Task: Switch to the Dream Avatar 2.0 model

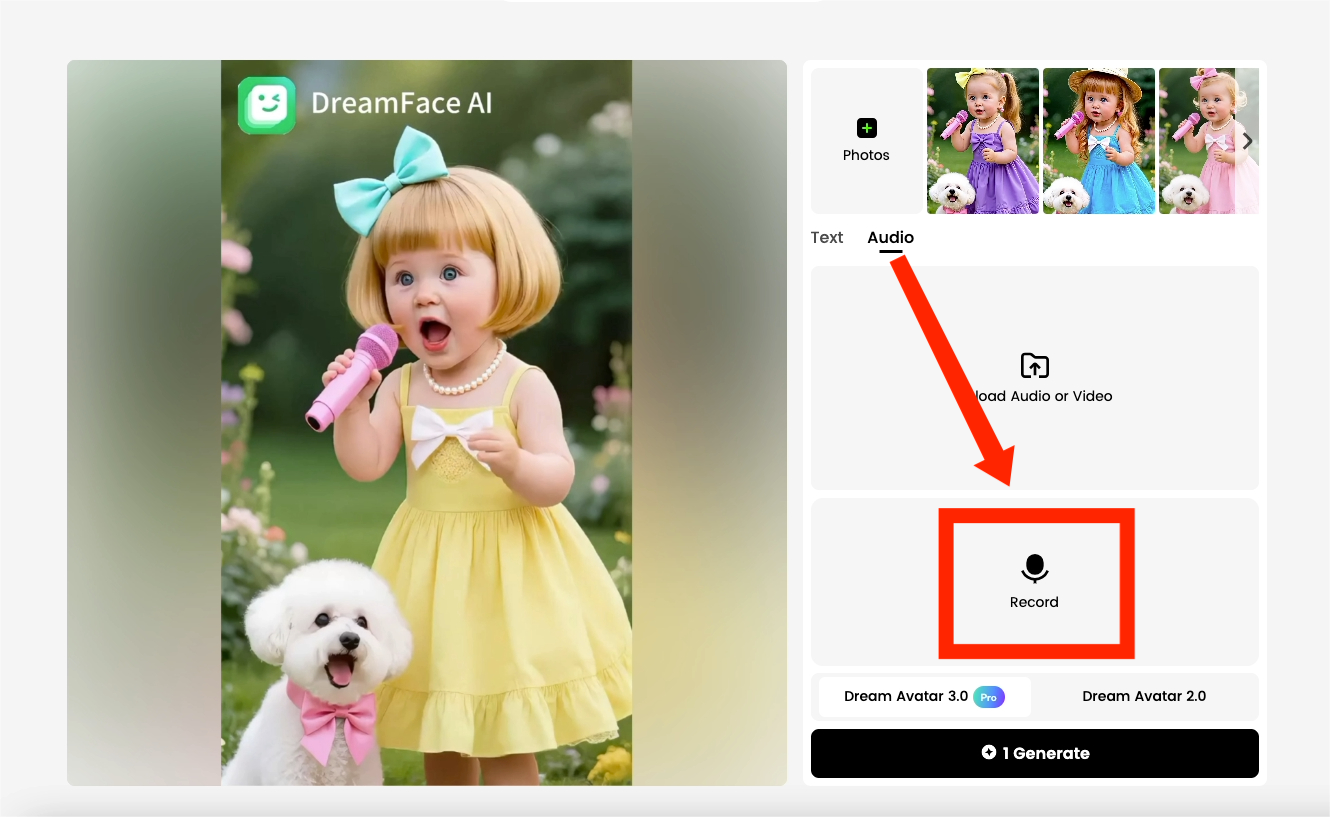Action: coord(1144,697)
